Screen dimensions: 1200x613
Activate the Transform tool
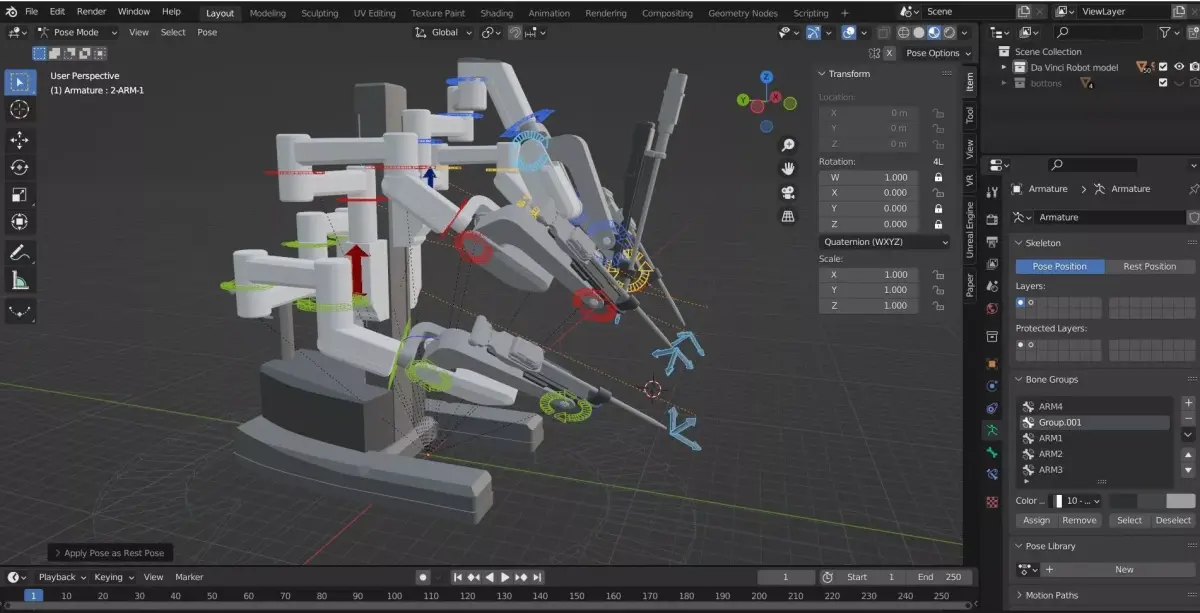20,221
